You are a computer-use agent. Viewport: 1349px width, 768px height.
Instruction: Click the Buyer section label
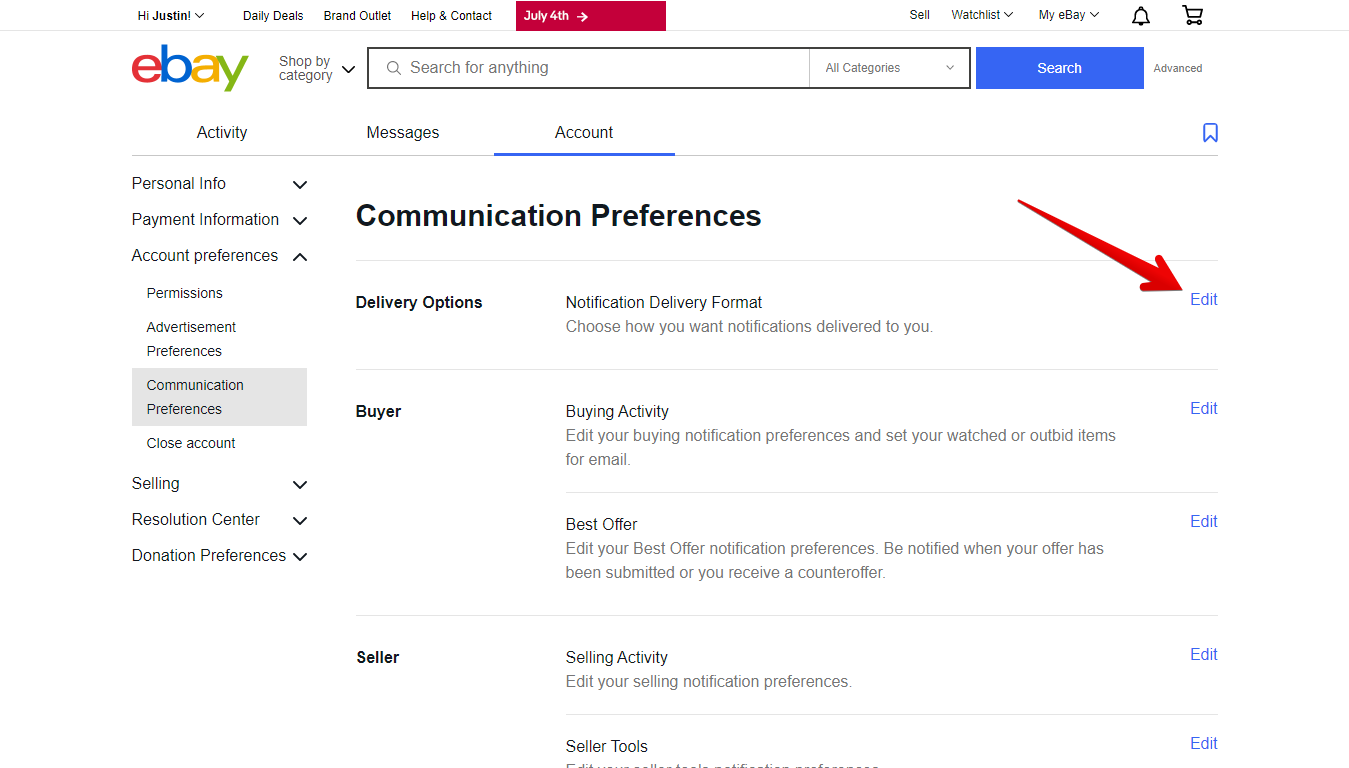click(378, 412)
